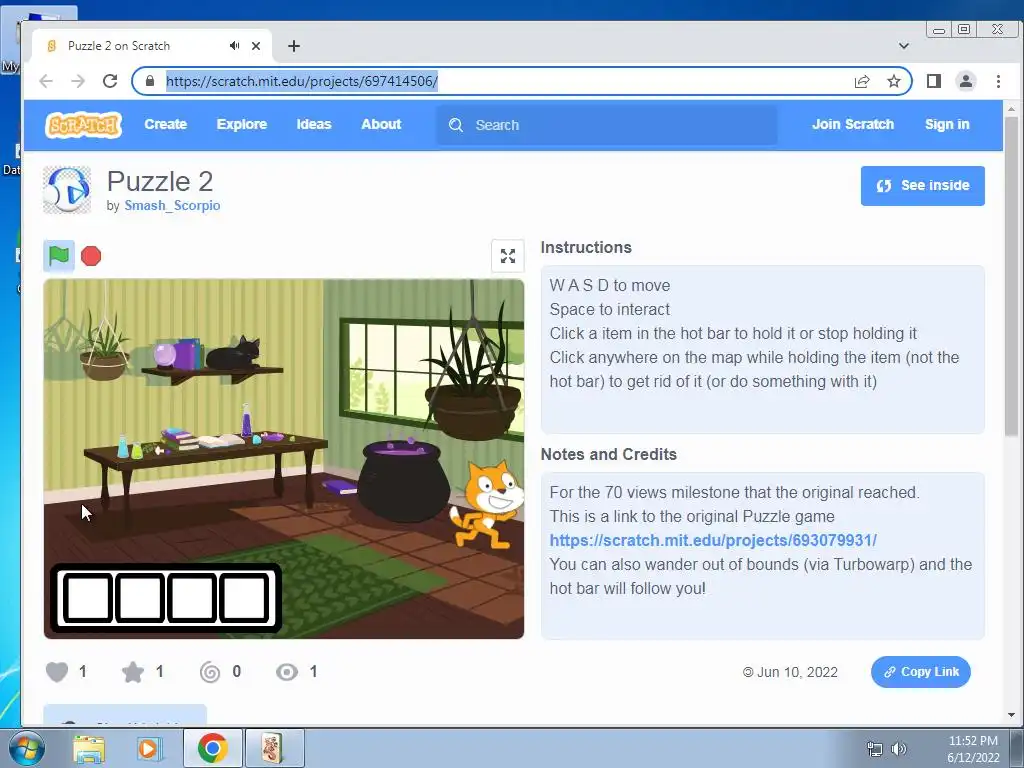1024x768 pixels.
Task: Open the Smash_Scorpio avatar thumbnail
Action: coord(67,190)
